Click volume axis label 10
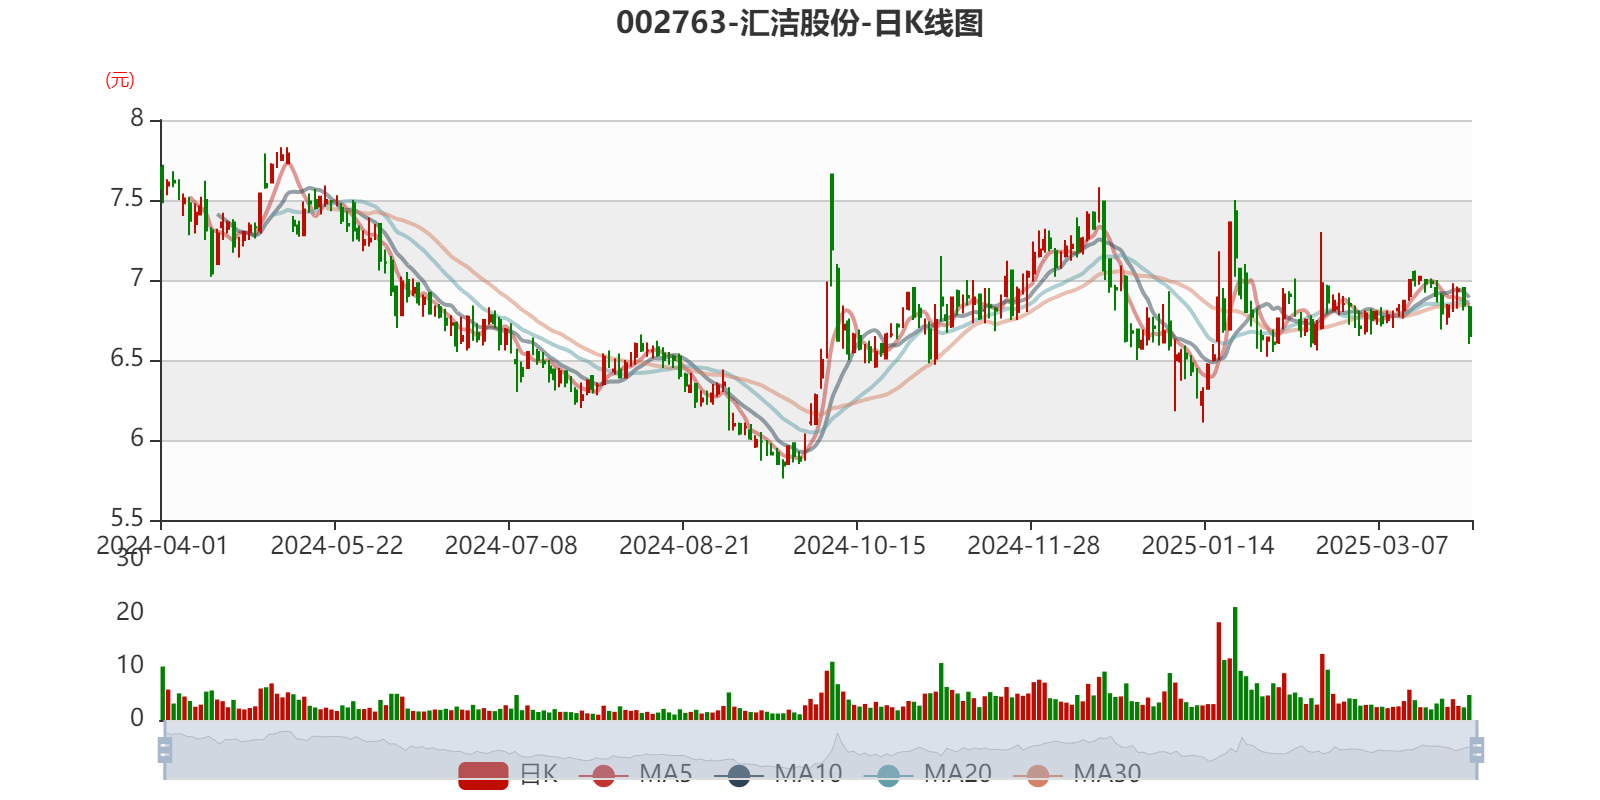The height and width of the screenshot is (800, 1600). pyautogui.click(x=130, y=665)
